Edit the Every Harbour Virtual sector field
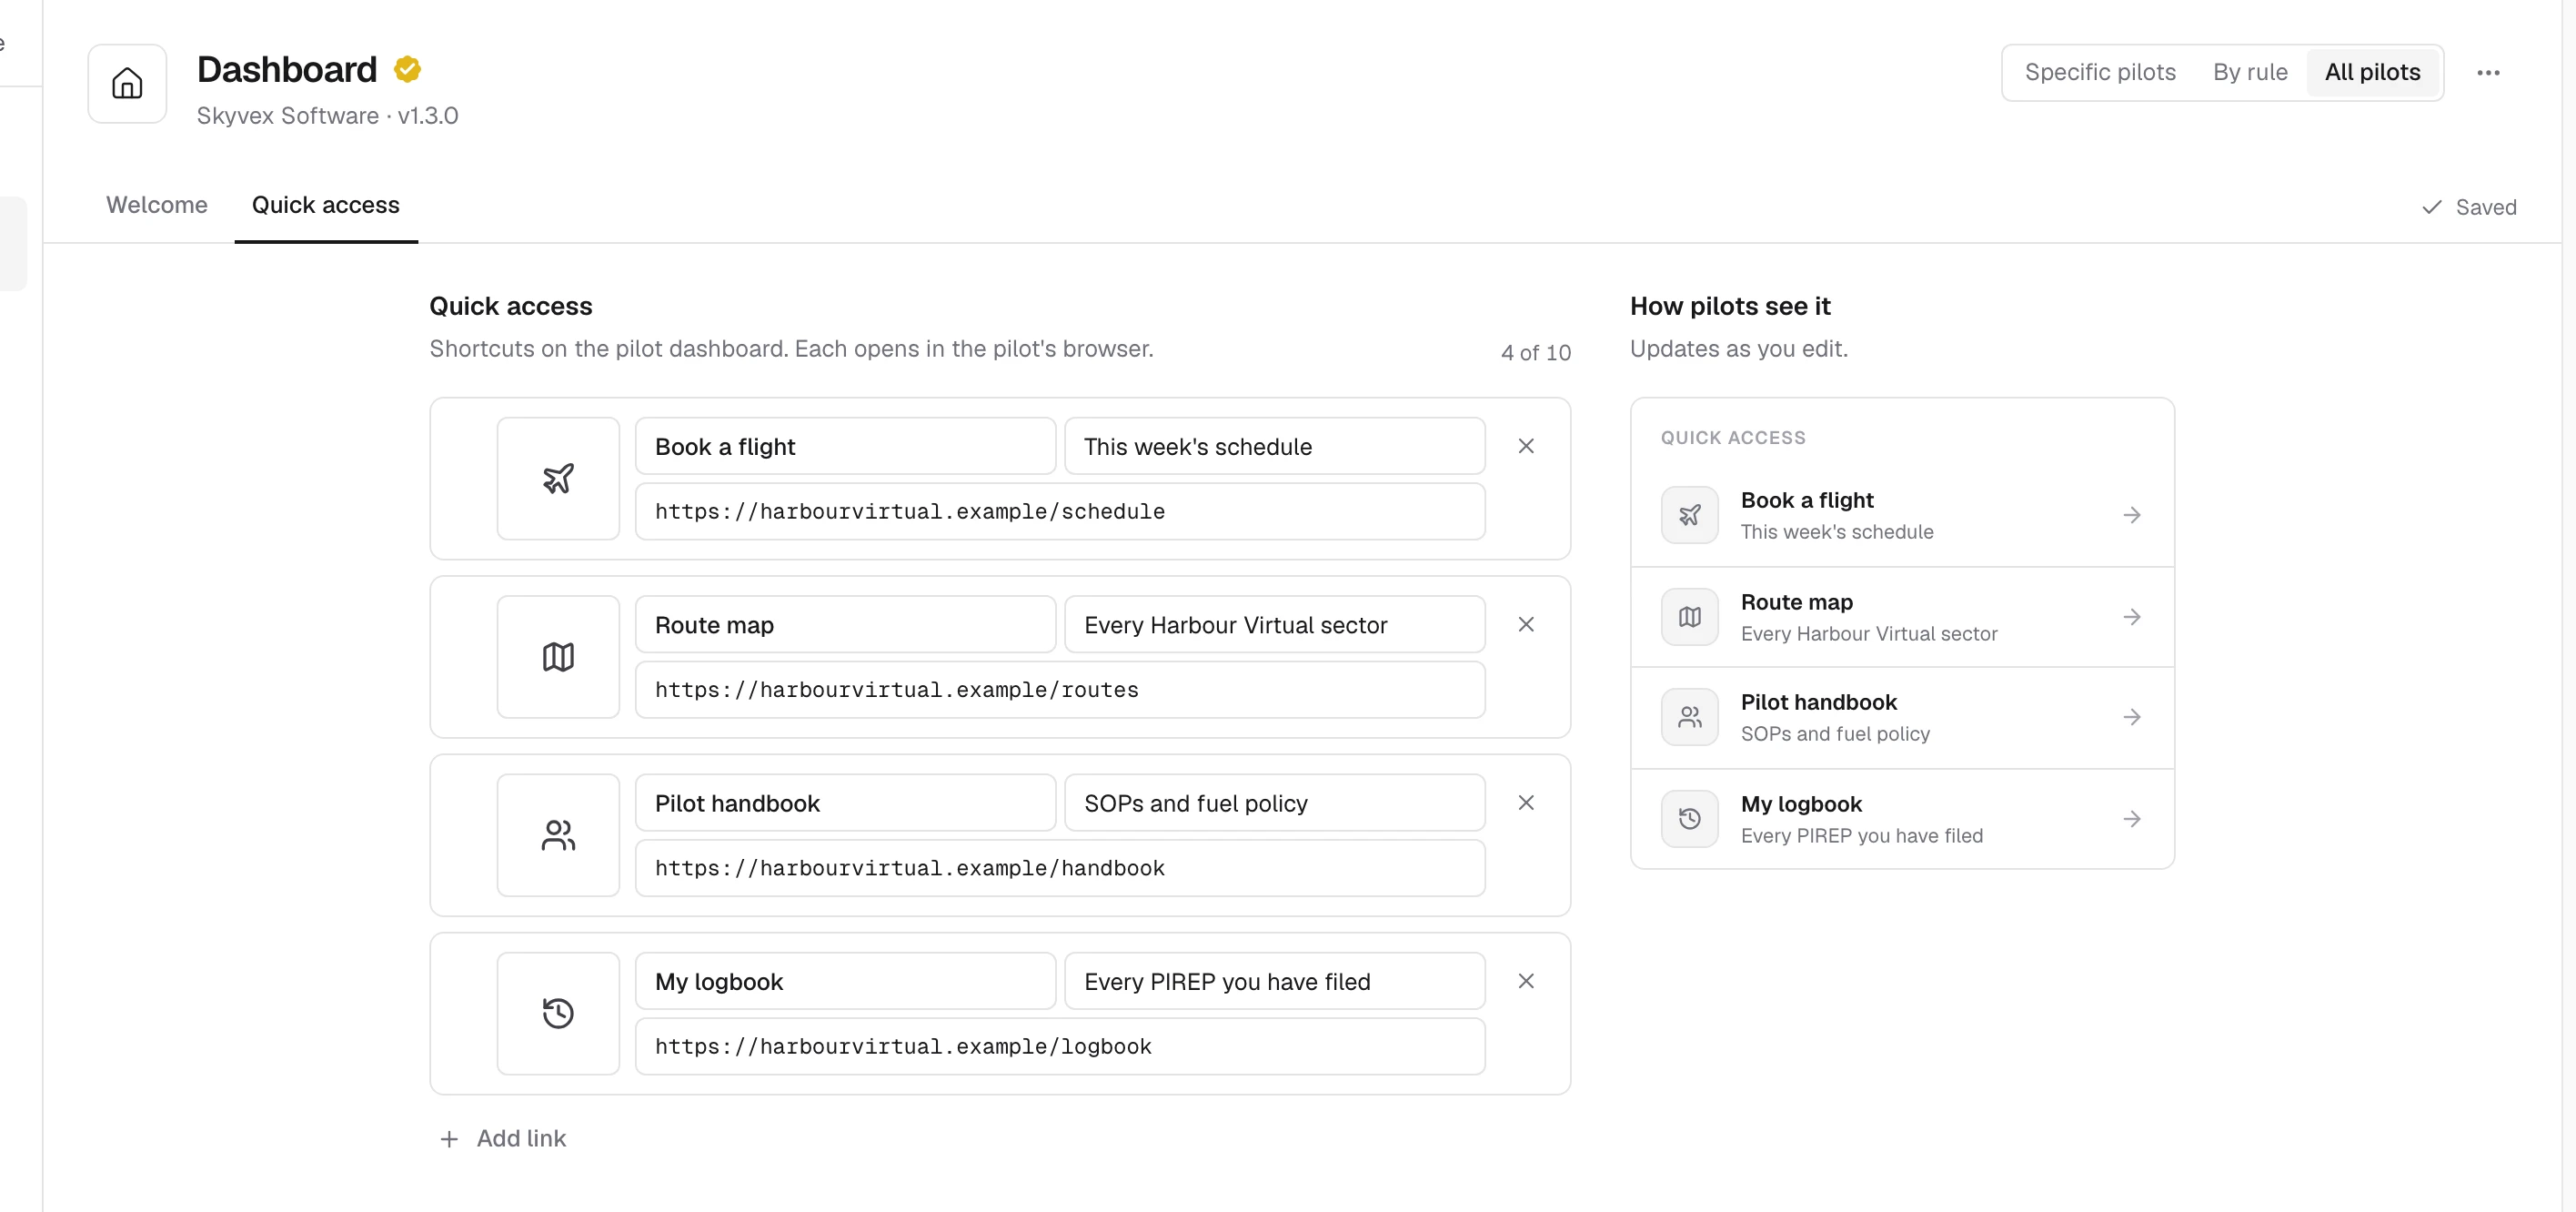 point(1275,624)
